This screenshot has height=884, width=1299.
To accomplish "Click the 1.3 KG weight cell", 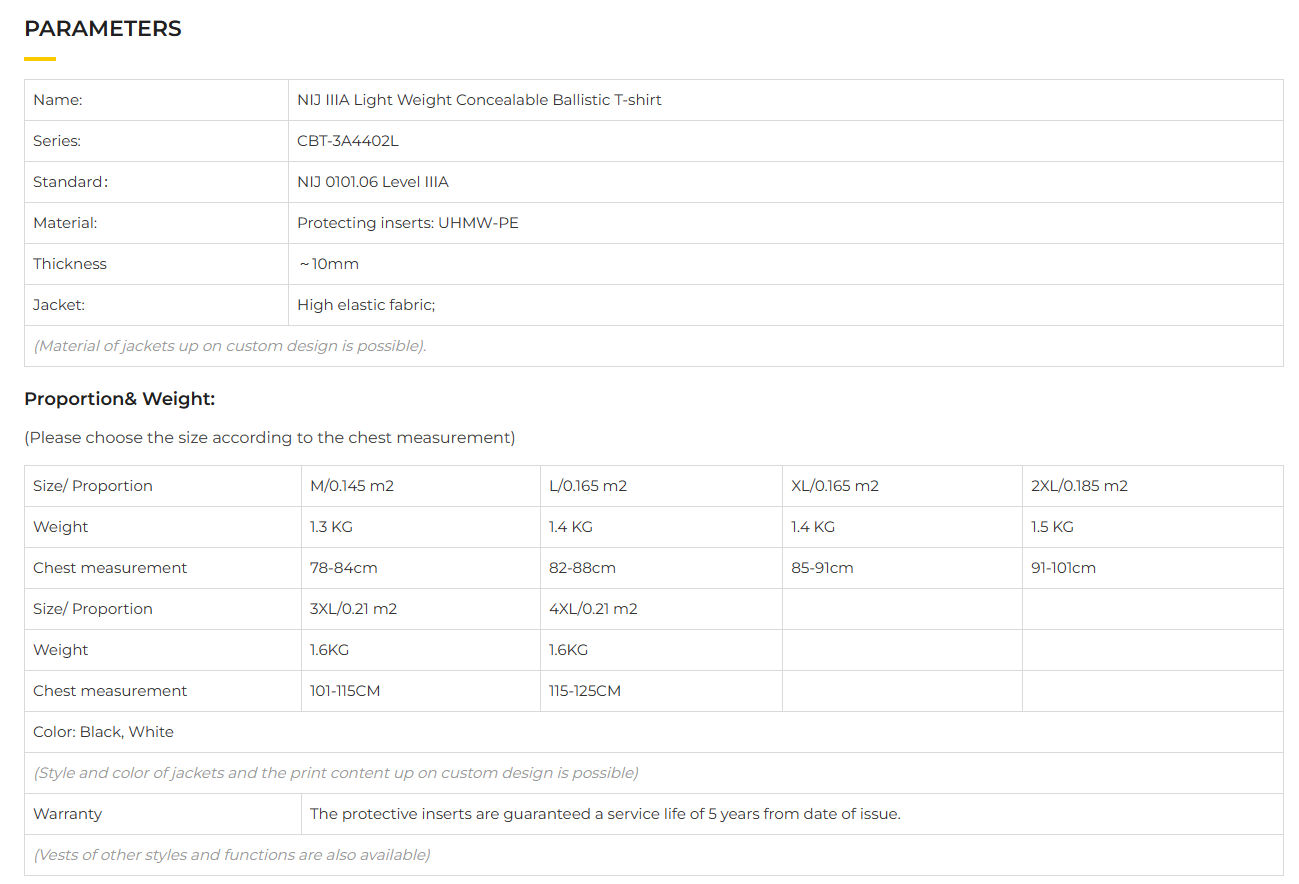I will [x=331, y=527].
